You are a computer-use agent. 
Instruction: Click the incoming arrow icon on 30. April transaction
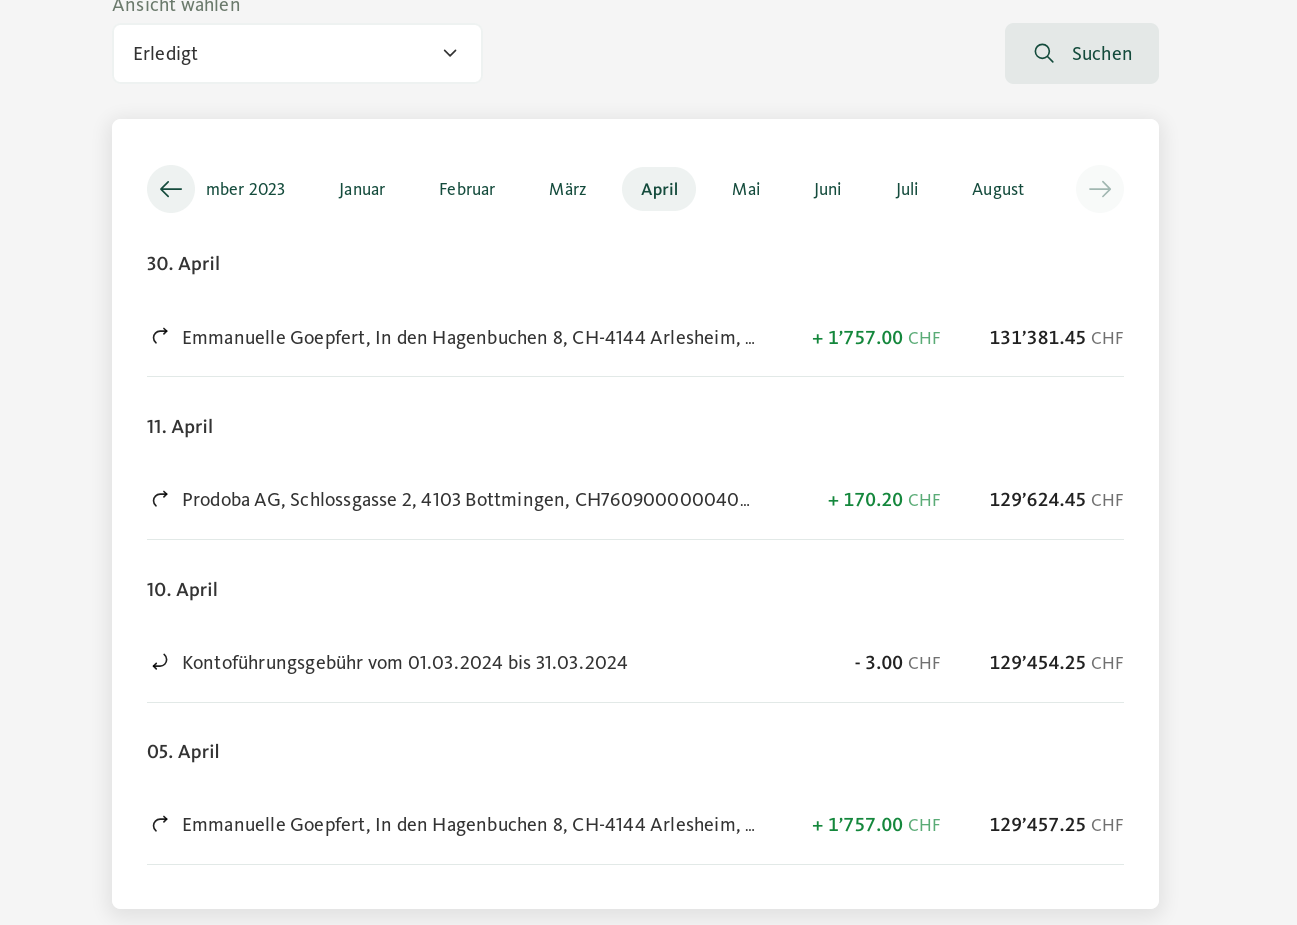point(160,337)
